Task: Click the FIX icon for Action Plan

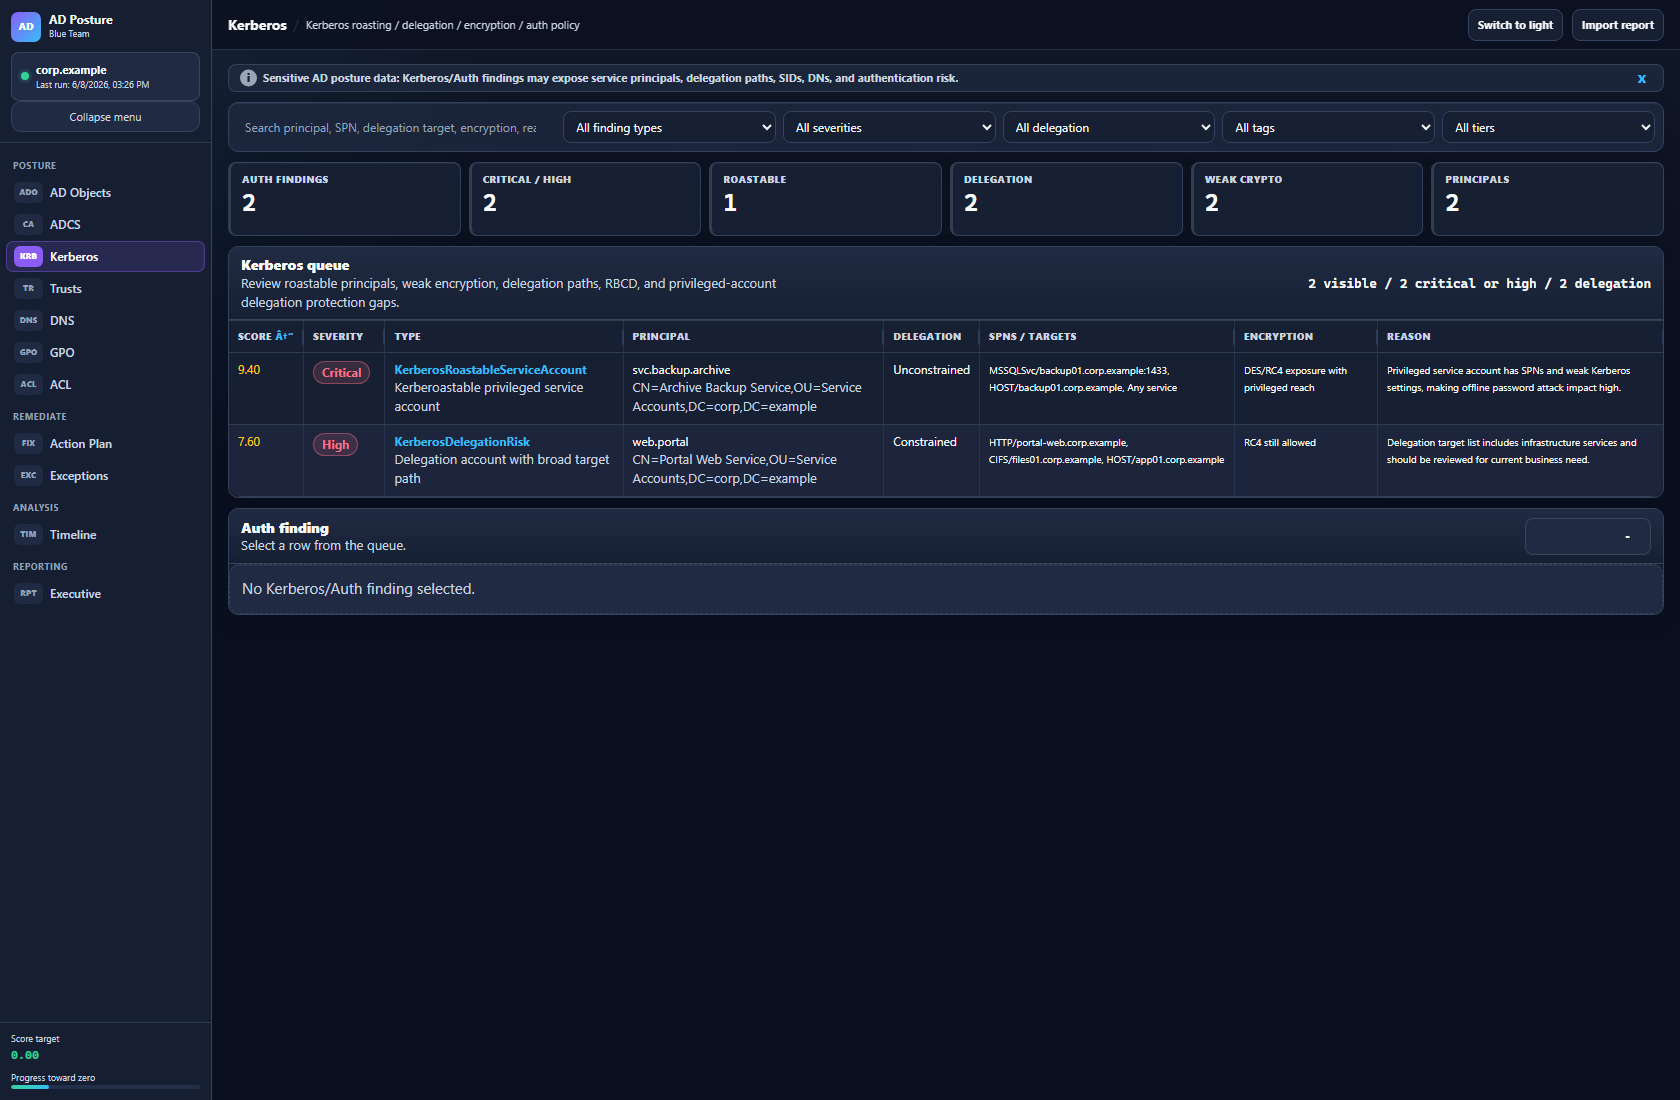Action: click(28, 444)
